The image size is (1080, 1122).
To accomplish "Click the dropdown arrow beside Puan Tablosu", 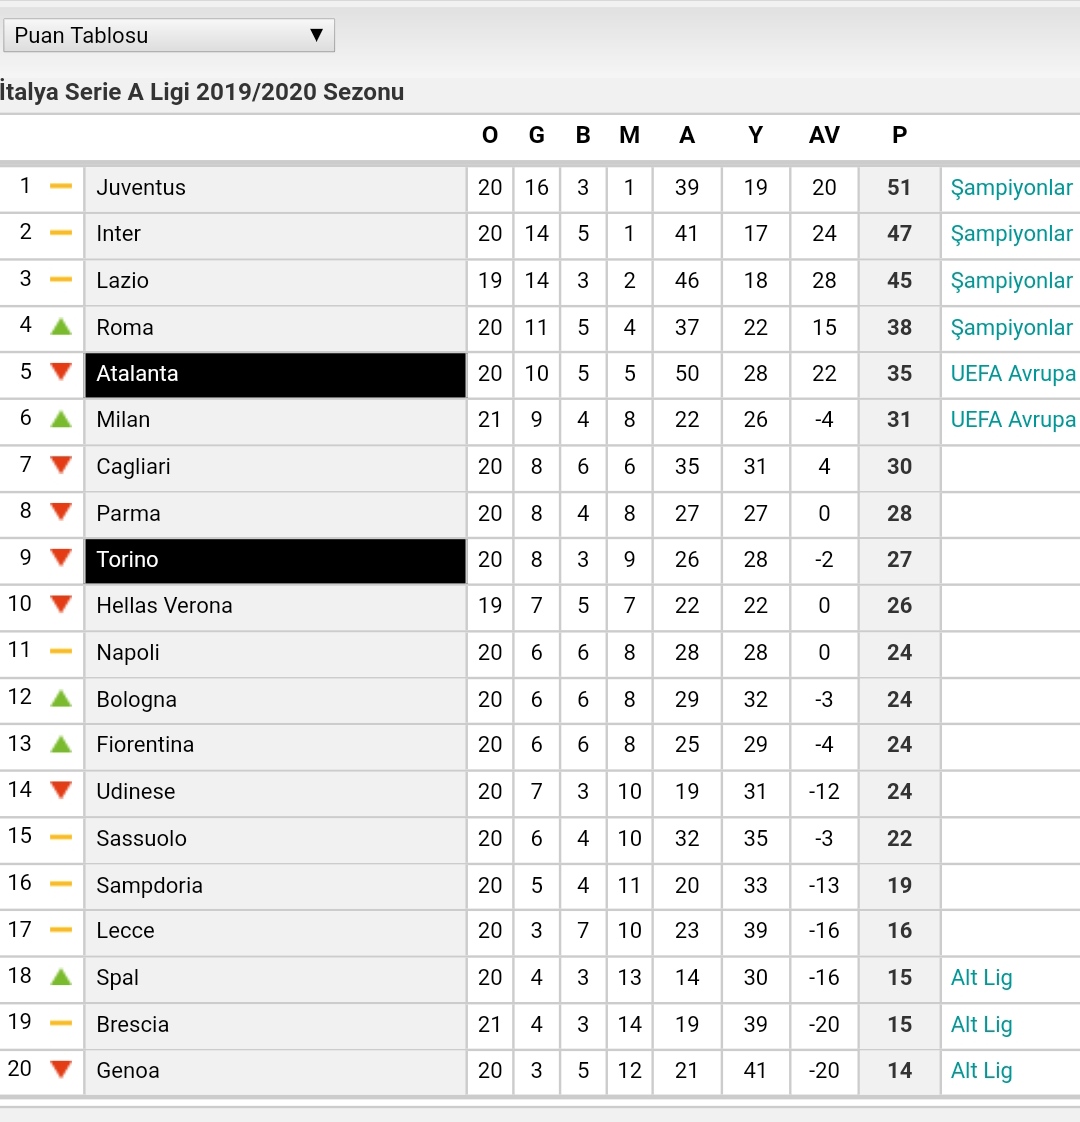I will [x=316, y=35].
